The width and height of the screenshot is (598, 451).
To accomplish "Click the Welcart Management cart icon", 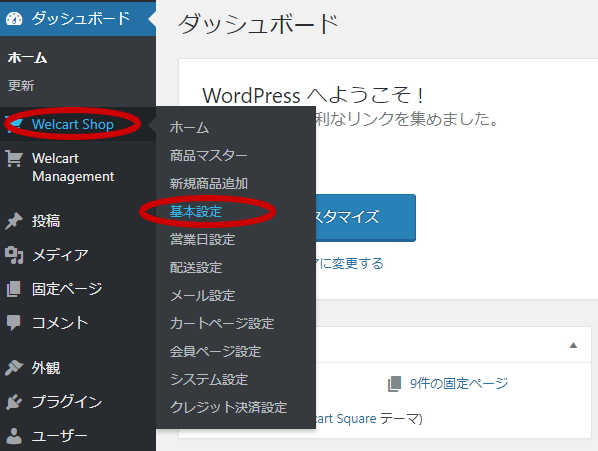I will click(x=14, y=158).
